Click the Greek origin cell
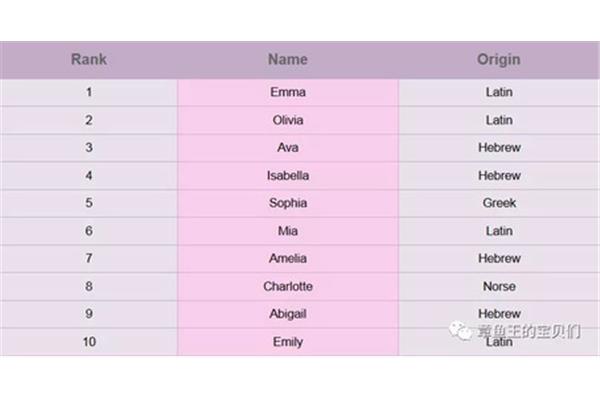This screenshot has height=400, width=600. [499, 203]
